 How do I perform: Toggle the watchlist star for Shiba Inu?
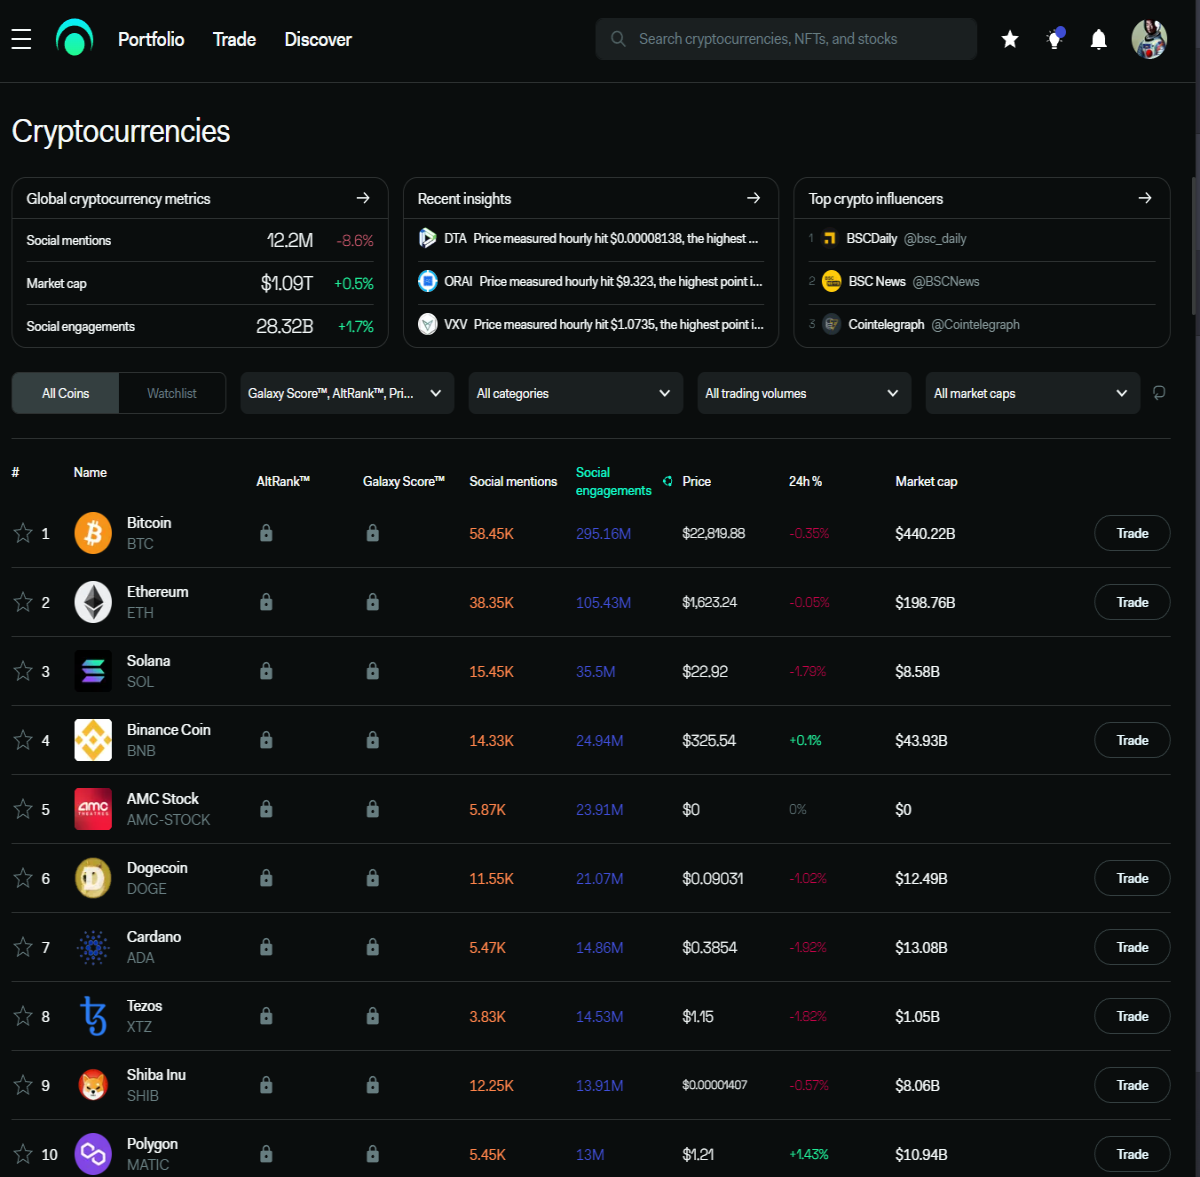23,1085
